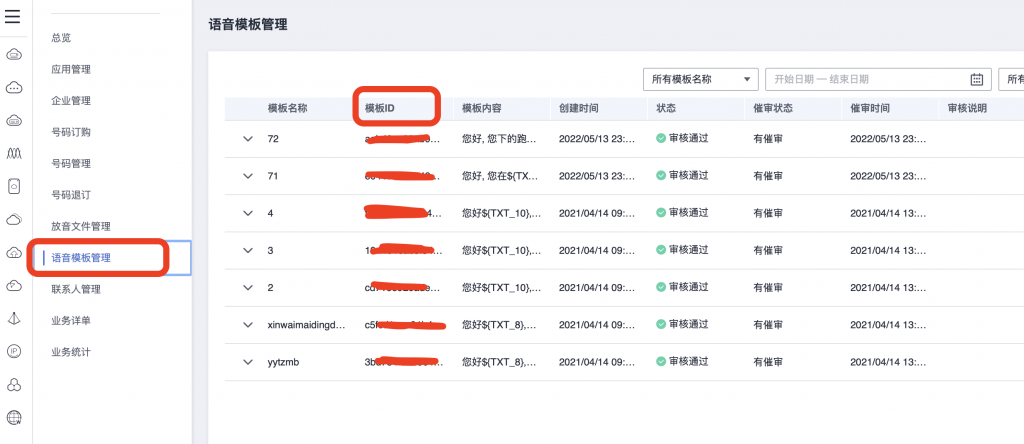Click 有催审 in row 2
The image size is (1024, 444).
point(768,288)
